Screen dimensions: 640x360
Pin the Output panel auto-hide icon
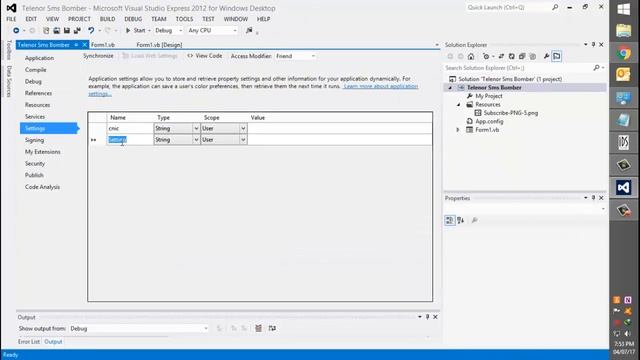(427, 317)
